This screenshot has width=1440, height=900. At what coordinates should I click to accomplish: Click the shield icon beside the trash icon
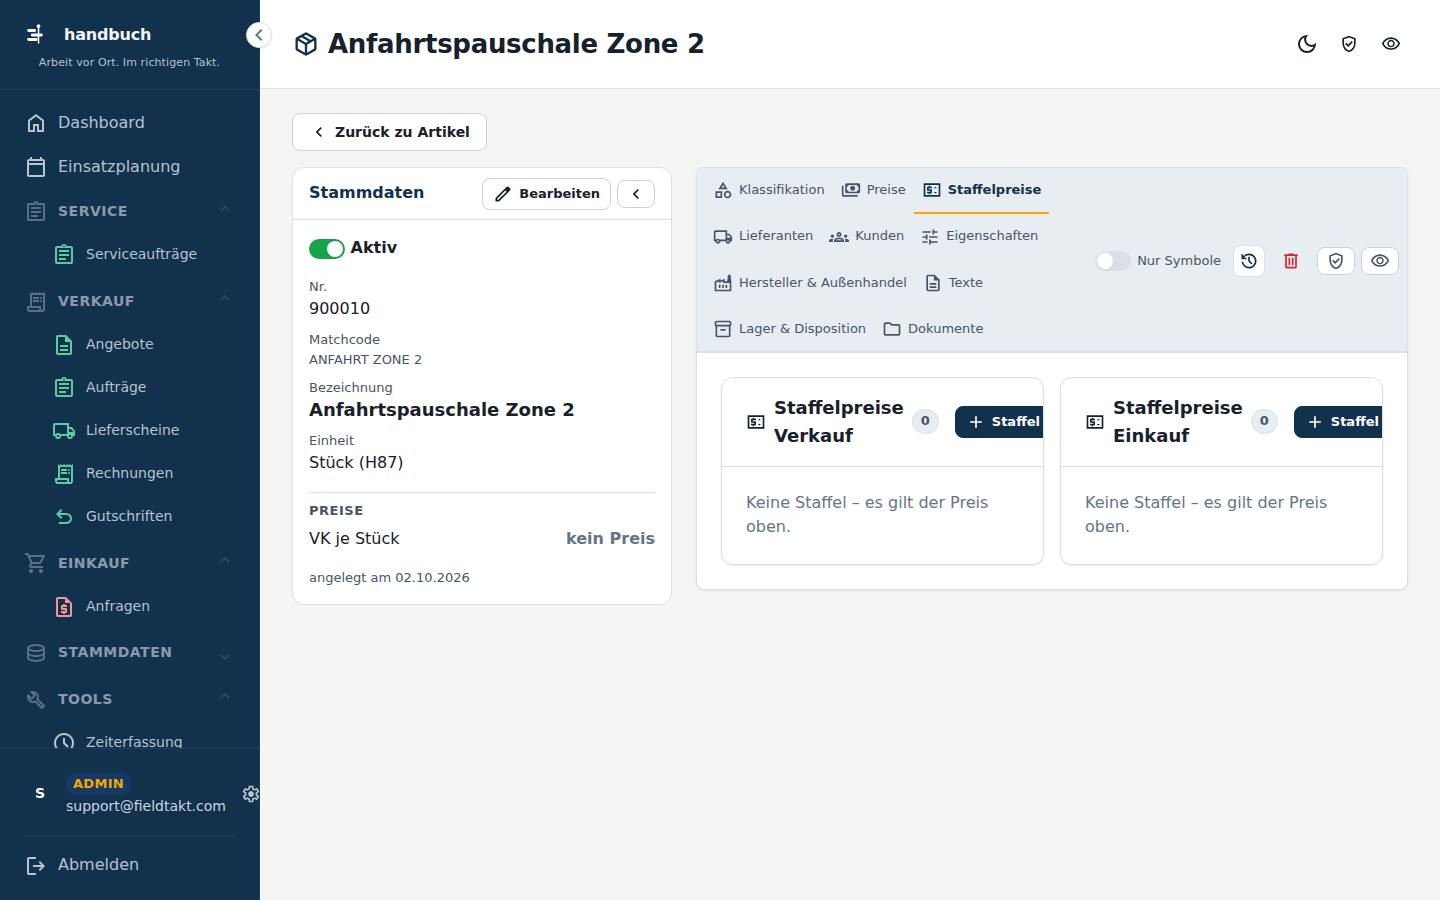click(1336, 261)
